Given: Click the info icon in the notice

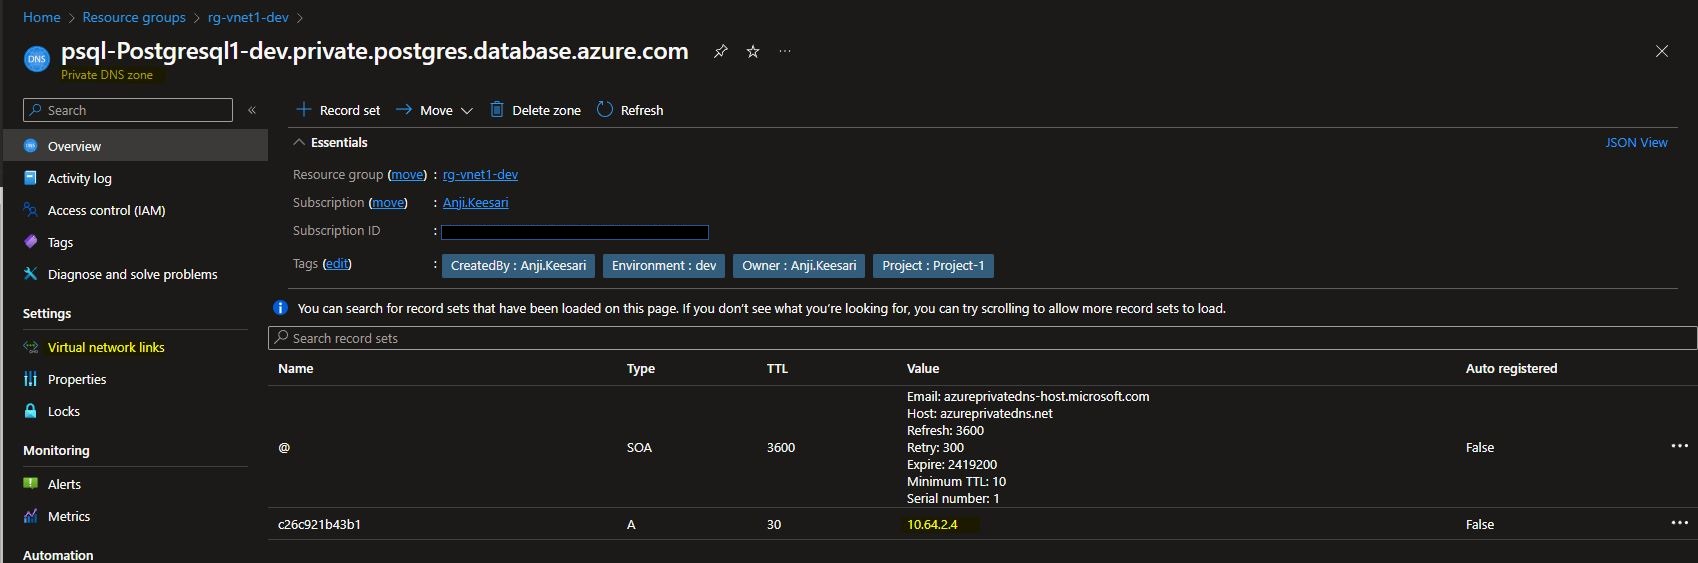Looking at the screenshot, I should tap(280, 308).
